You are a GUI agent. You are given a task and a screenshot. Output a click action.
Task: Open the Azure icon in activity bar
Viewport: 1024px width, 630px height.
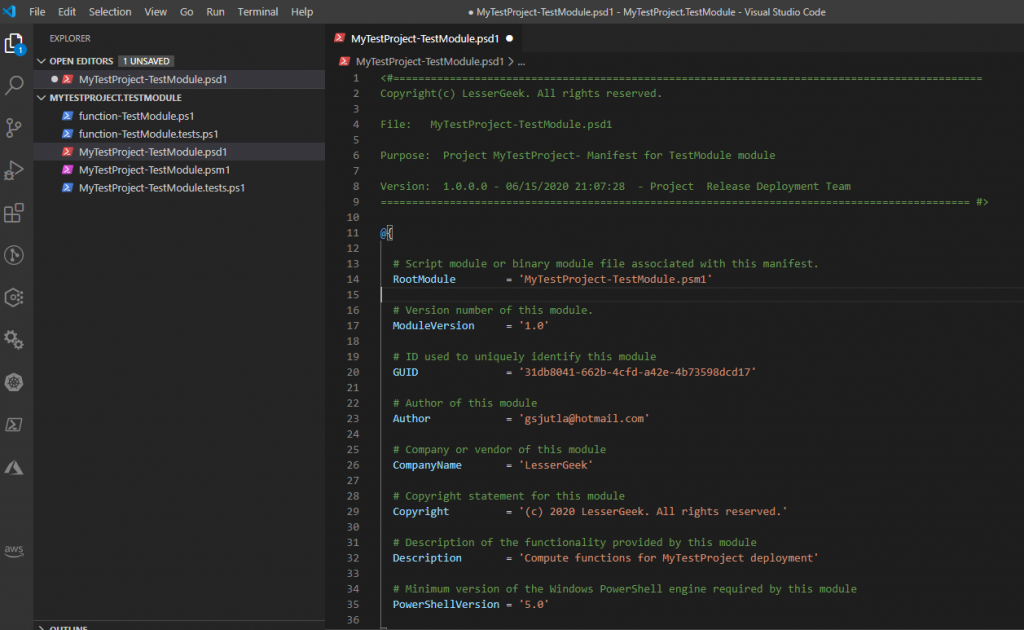tap(15, 467)
